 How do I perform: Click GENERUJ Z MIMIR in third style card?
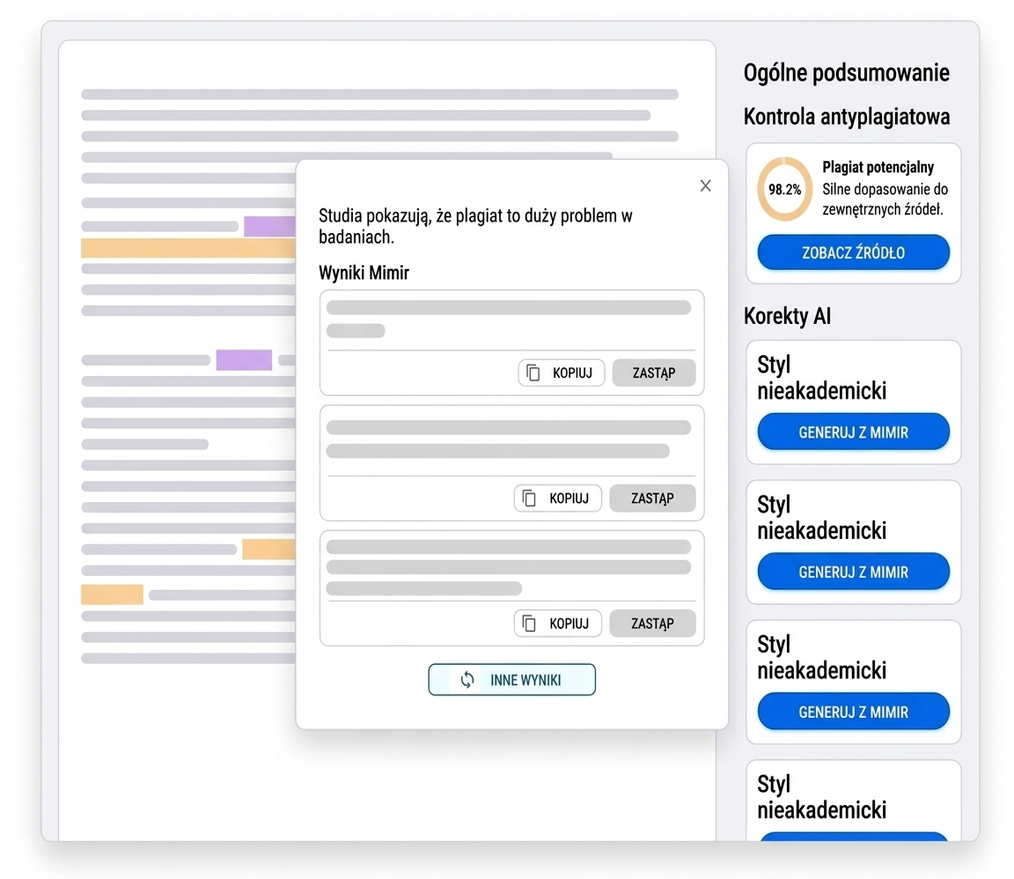(x=853, y=711)
